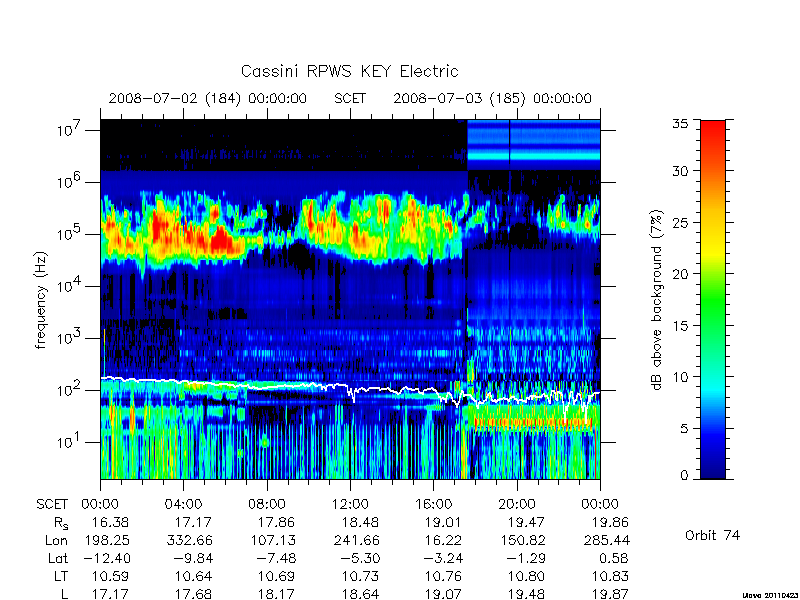
Task: Click the L value '18.17'
Action: pos(277,594)
